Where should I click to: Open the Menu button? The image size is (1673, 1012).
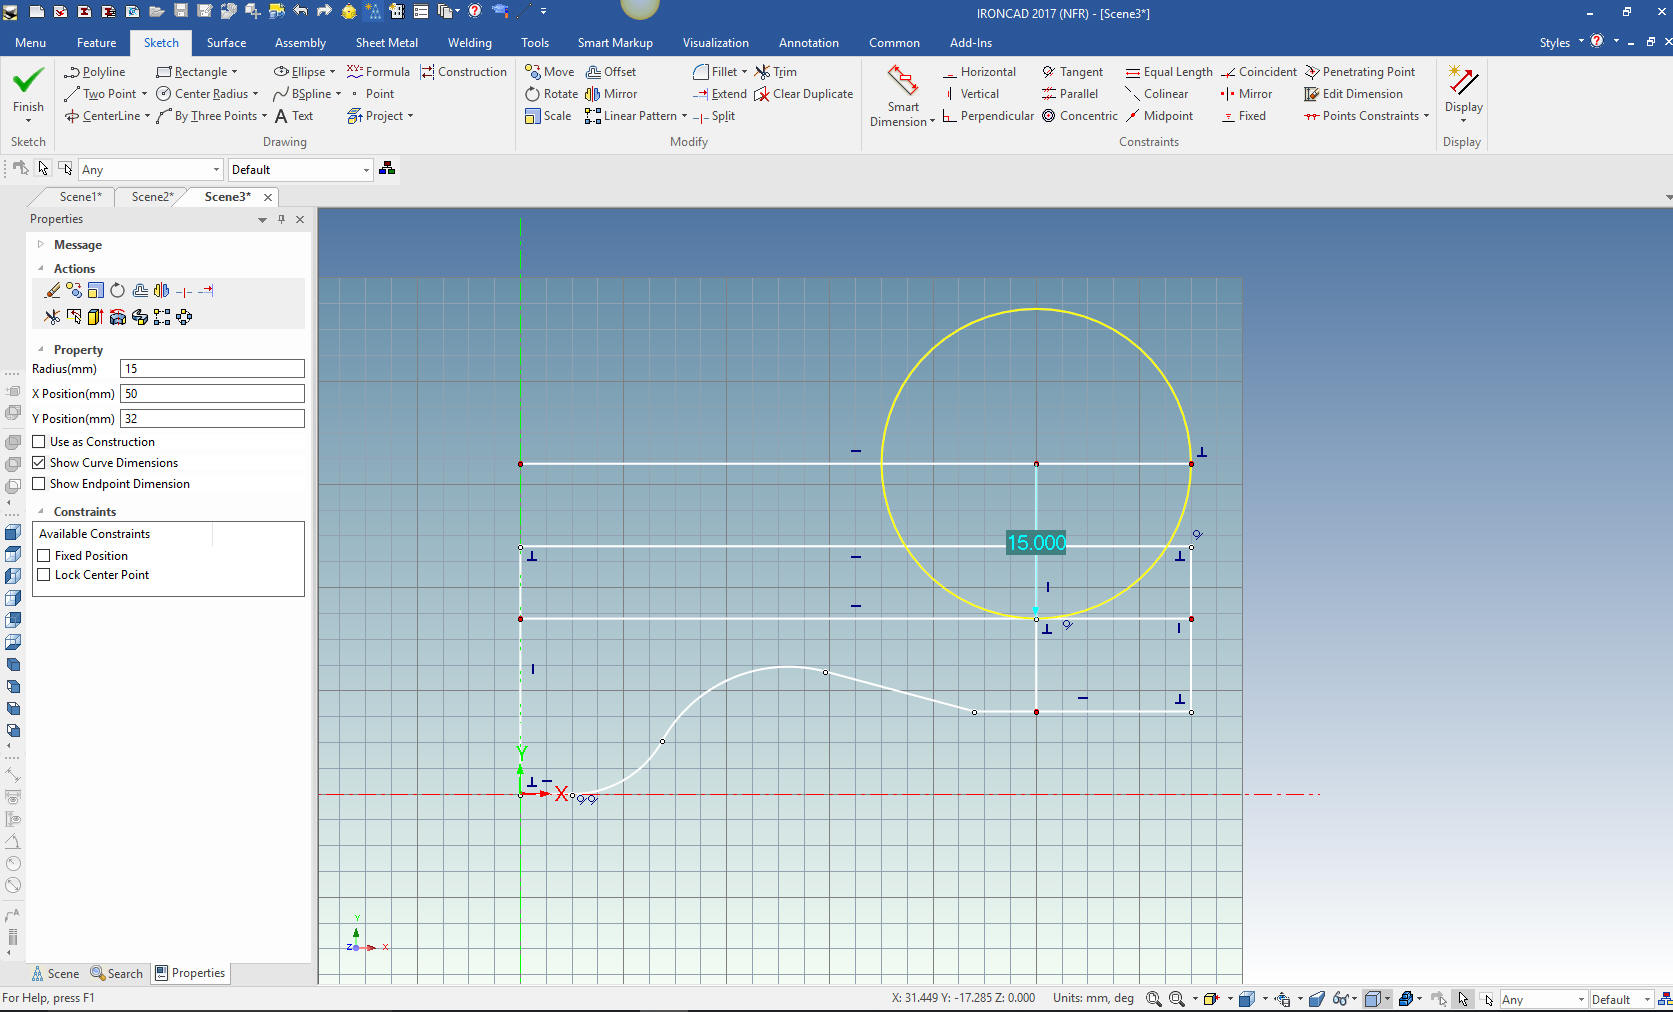30,43
